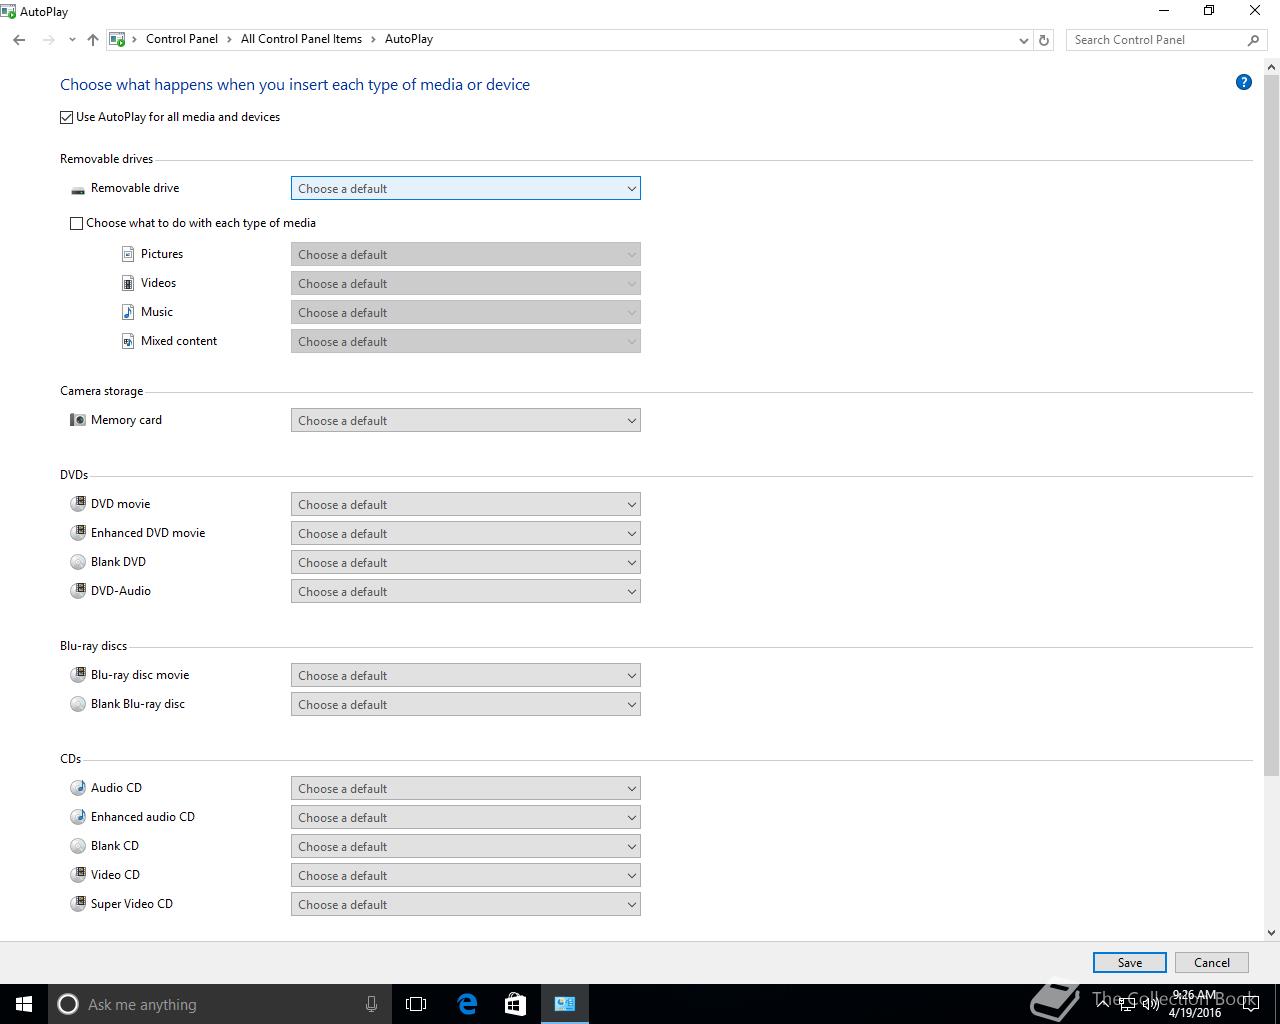Click the DVD movie disc icon
Image resolution: width=1280 pixels, height=1024 pixels.
pos(78,504)
